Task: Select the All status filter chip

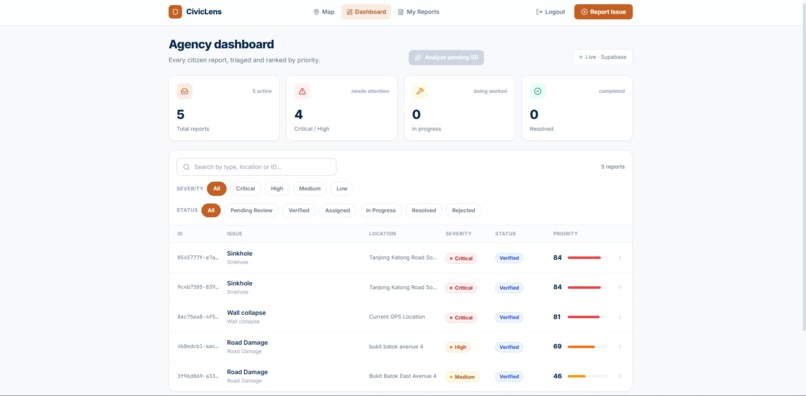Action: coord(211,210)
